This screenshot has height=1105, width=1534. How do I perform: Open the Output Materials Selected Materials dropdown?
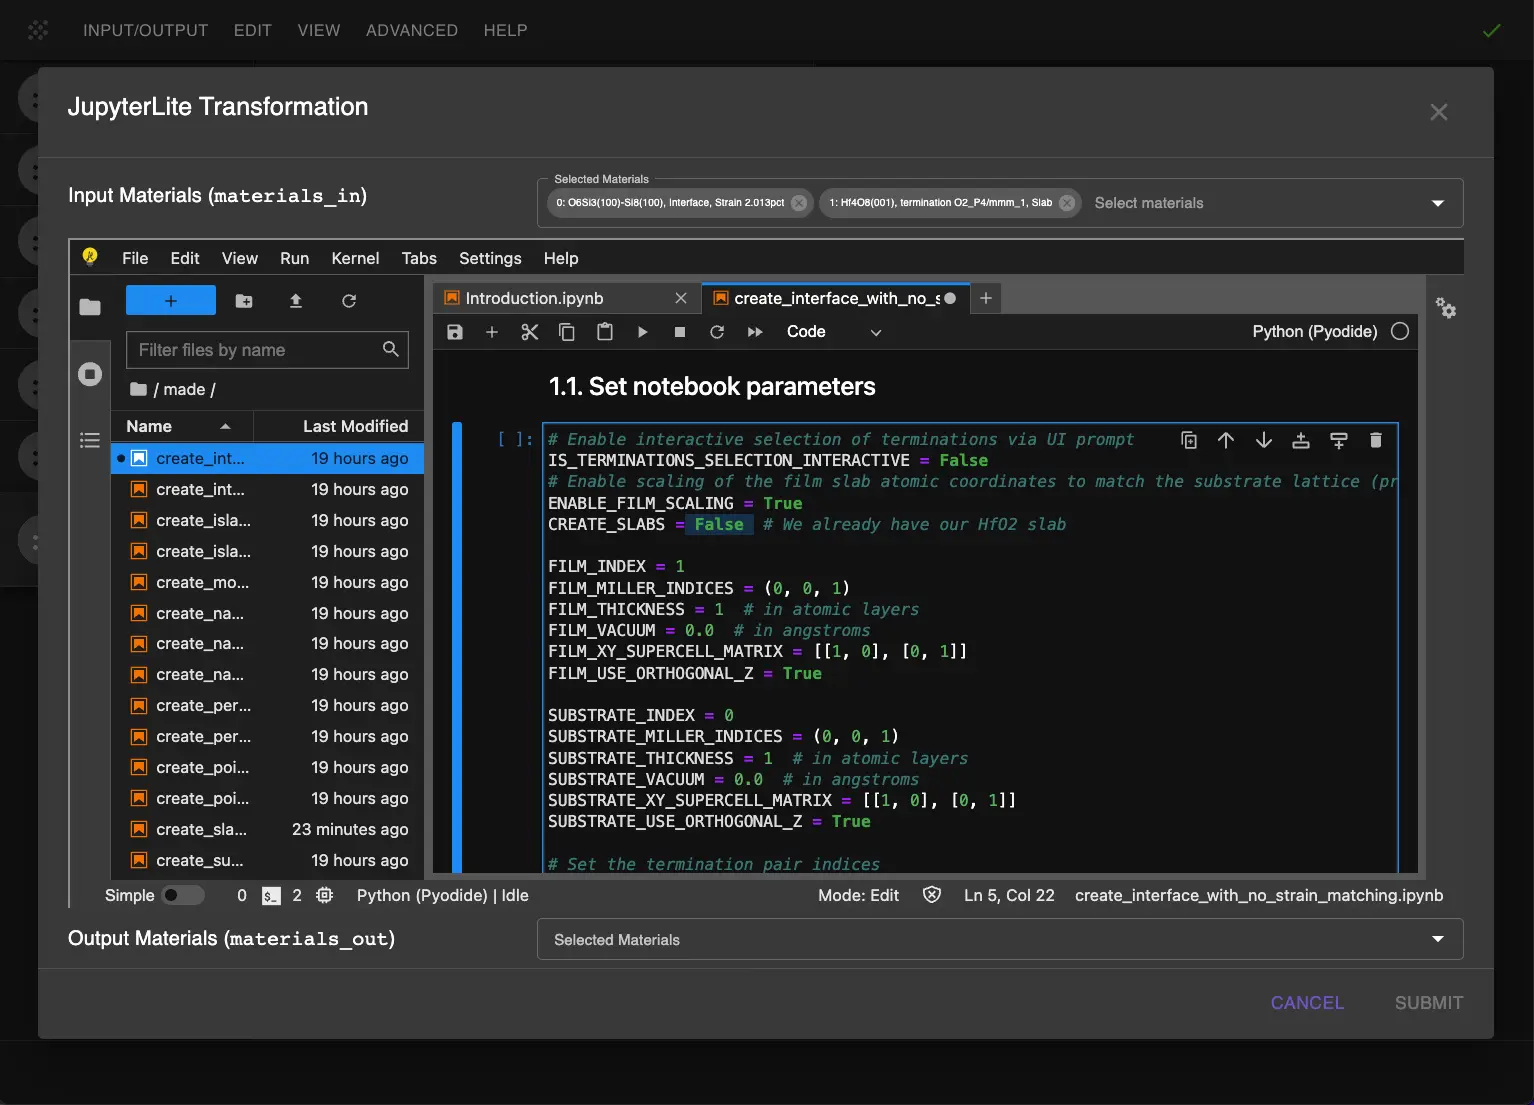1437,939
